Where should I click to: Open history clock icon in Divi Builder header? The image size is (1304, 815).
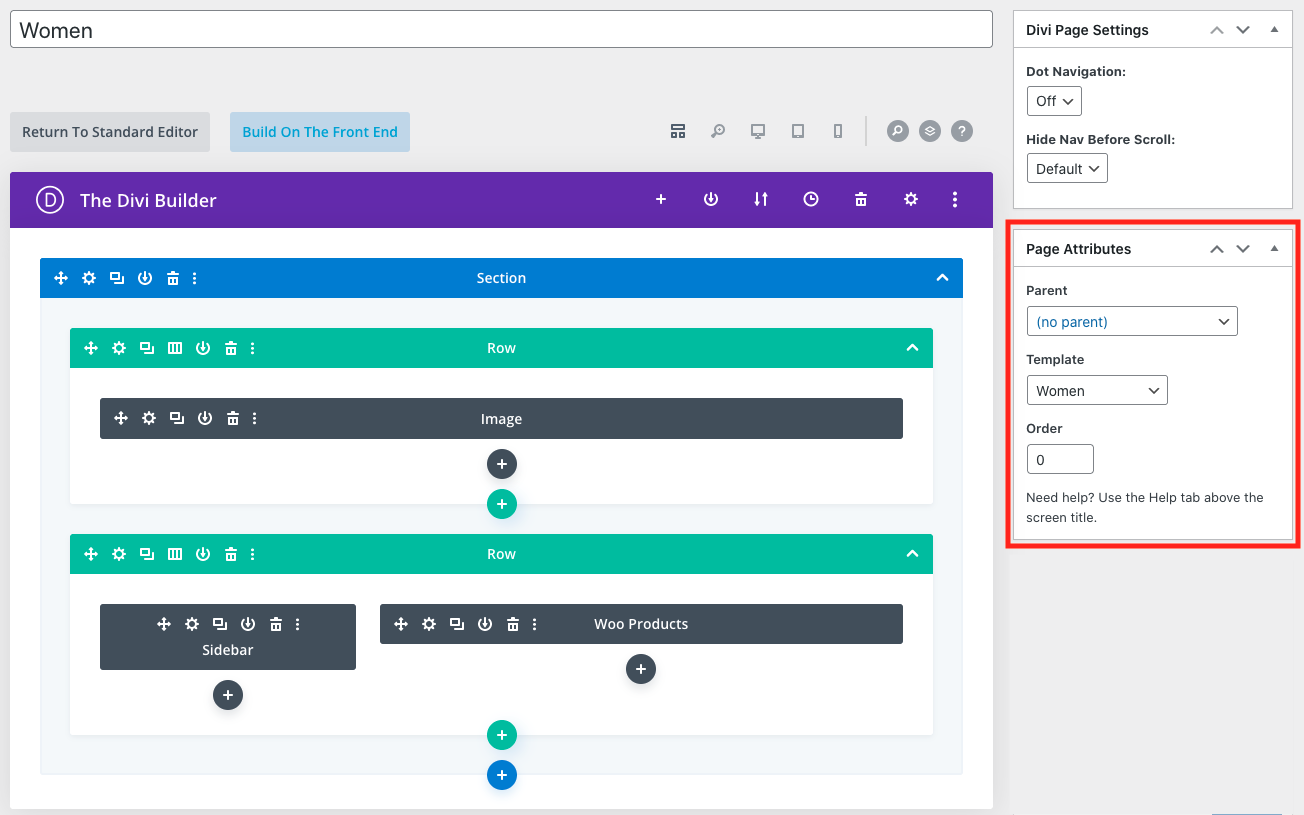coord(811,199)
